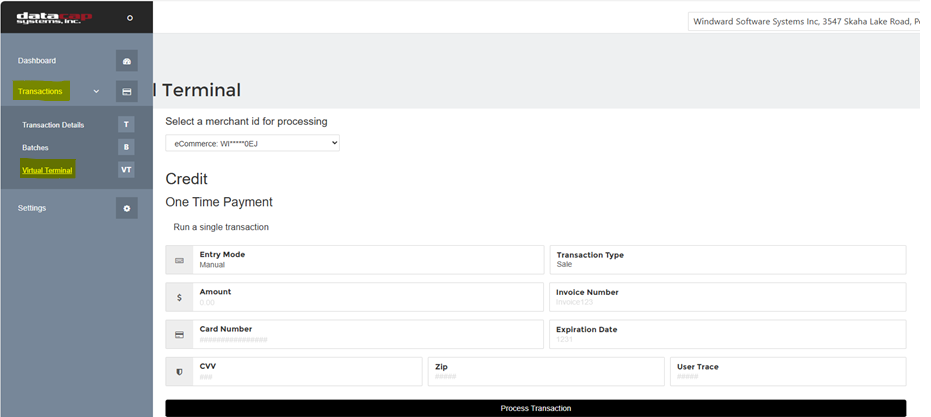This screenshot has width=931, height=417.
Task: Click 'Run a single transaction' text
Action: click(x=221, y=227)
